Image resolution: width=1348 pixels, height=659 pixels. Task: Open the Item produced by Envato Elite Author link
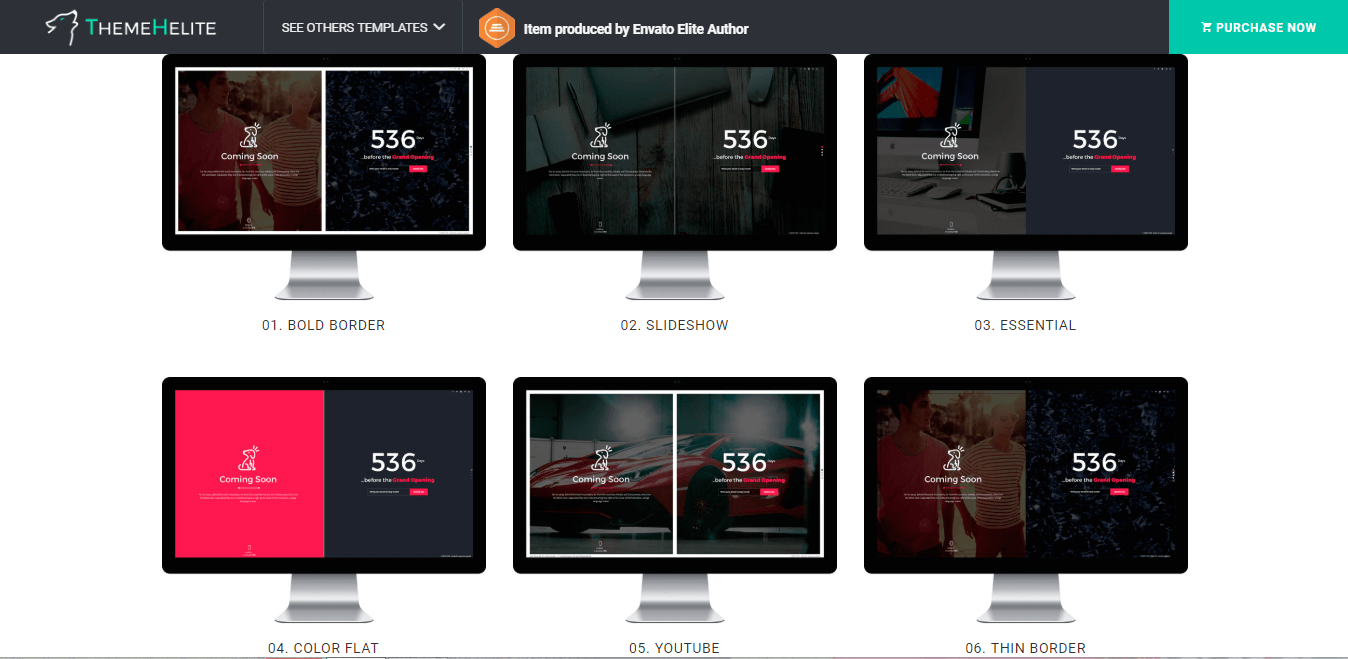(635, 29)
